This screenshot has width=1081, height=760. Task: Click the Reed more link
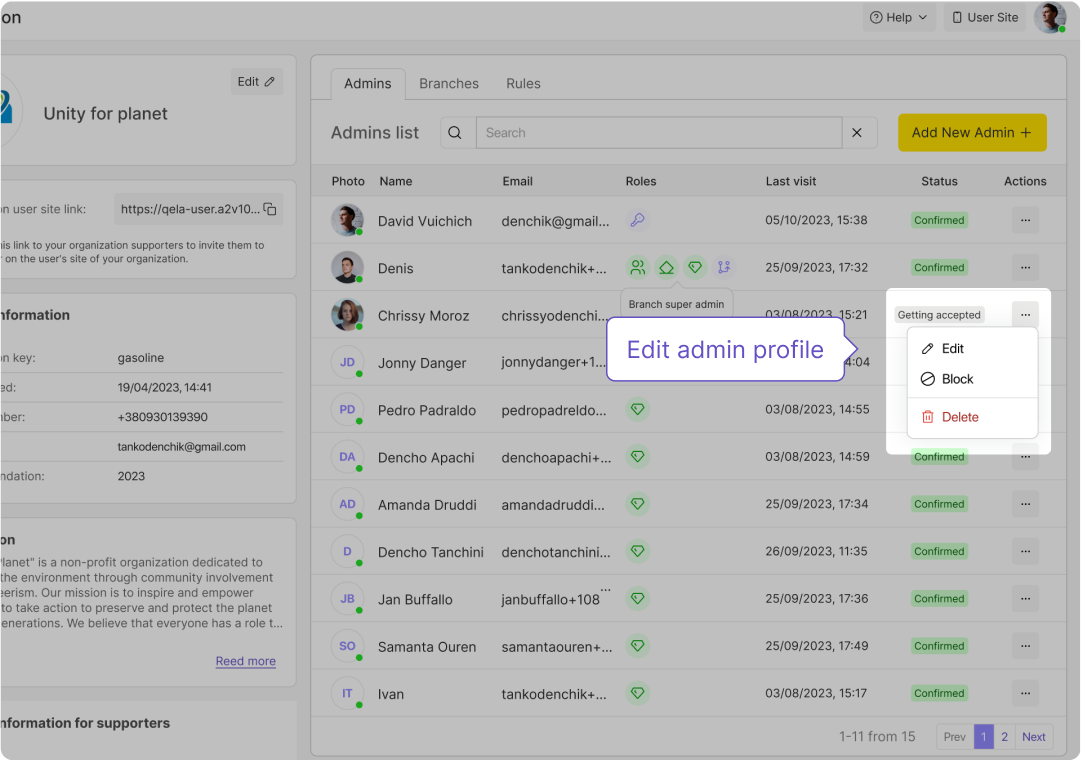[x=246, y=661]
